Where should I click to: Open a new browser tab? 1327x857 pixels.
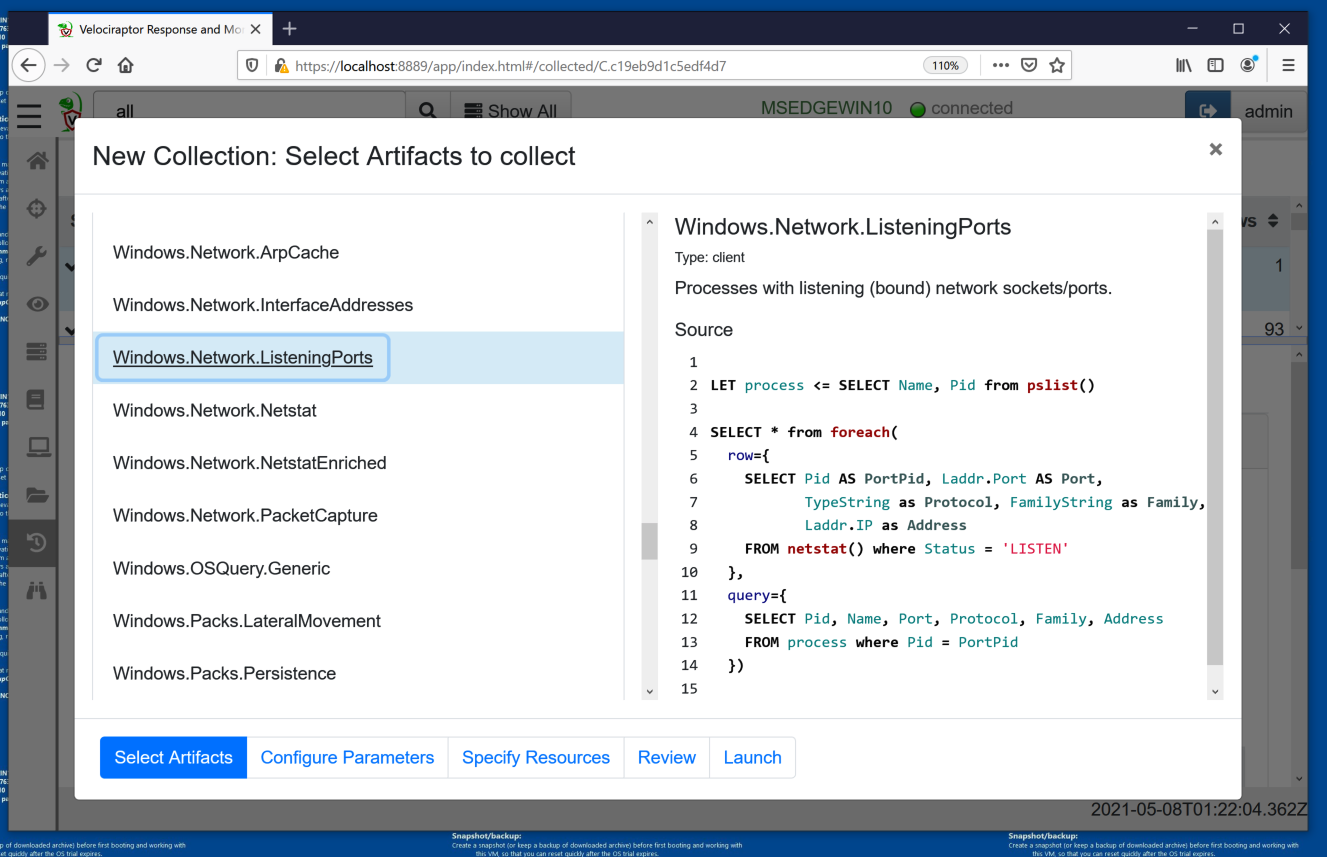(290, 29)
